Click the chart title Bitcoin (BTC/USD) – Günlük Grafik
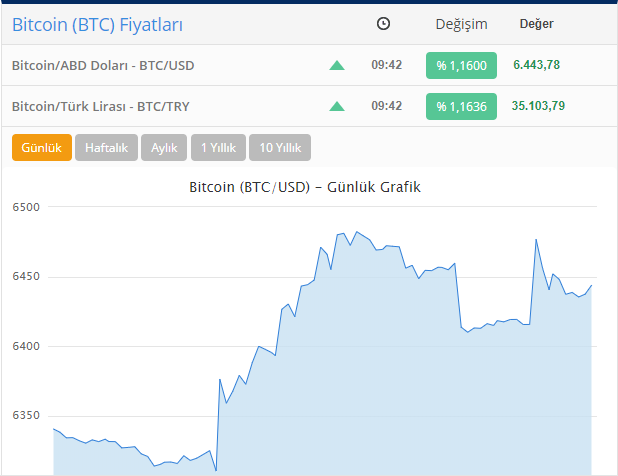Viewport: 618px width, 476px height. click(x=305, y=187)
